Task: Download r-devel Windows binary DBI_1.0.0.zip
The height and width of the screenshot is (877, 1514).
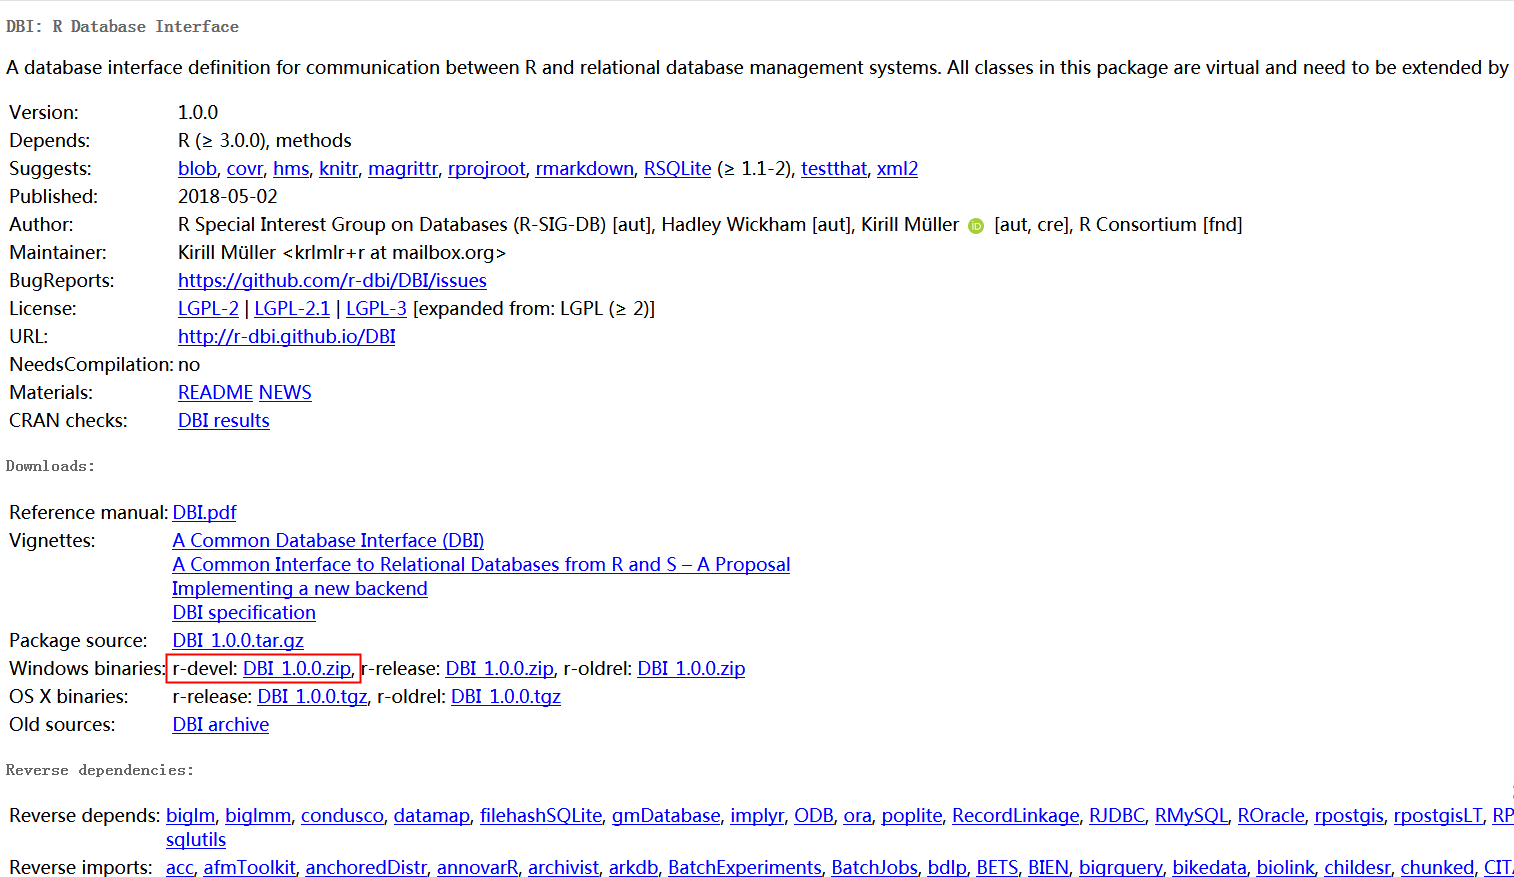Action: [297, 669]
